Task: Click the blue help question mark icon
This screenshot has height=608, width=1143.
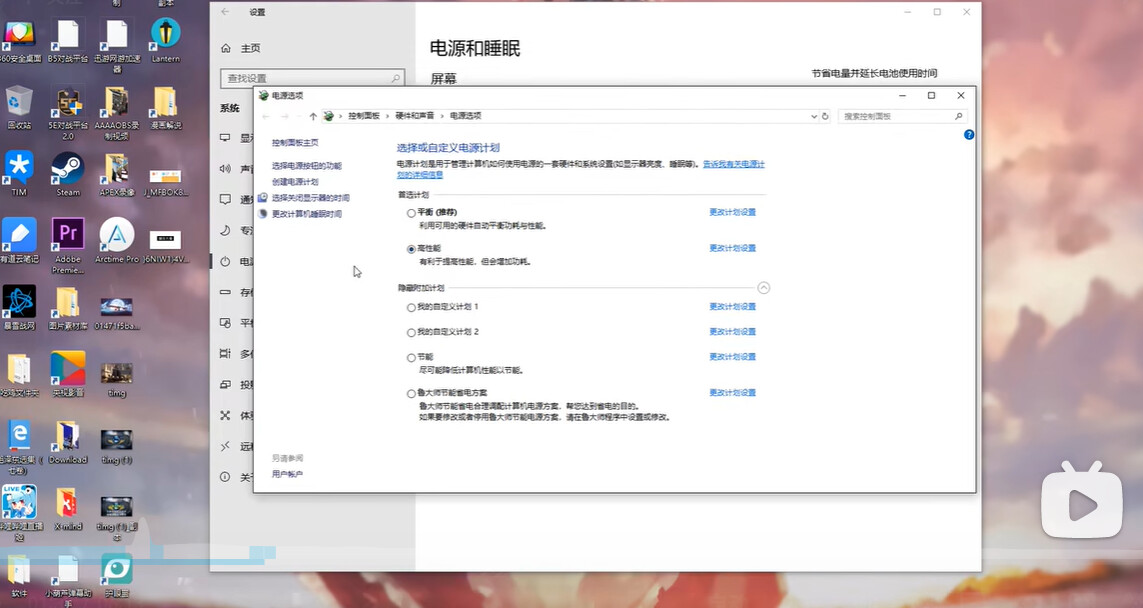Action: 969,134
